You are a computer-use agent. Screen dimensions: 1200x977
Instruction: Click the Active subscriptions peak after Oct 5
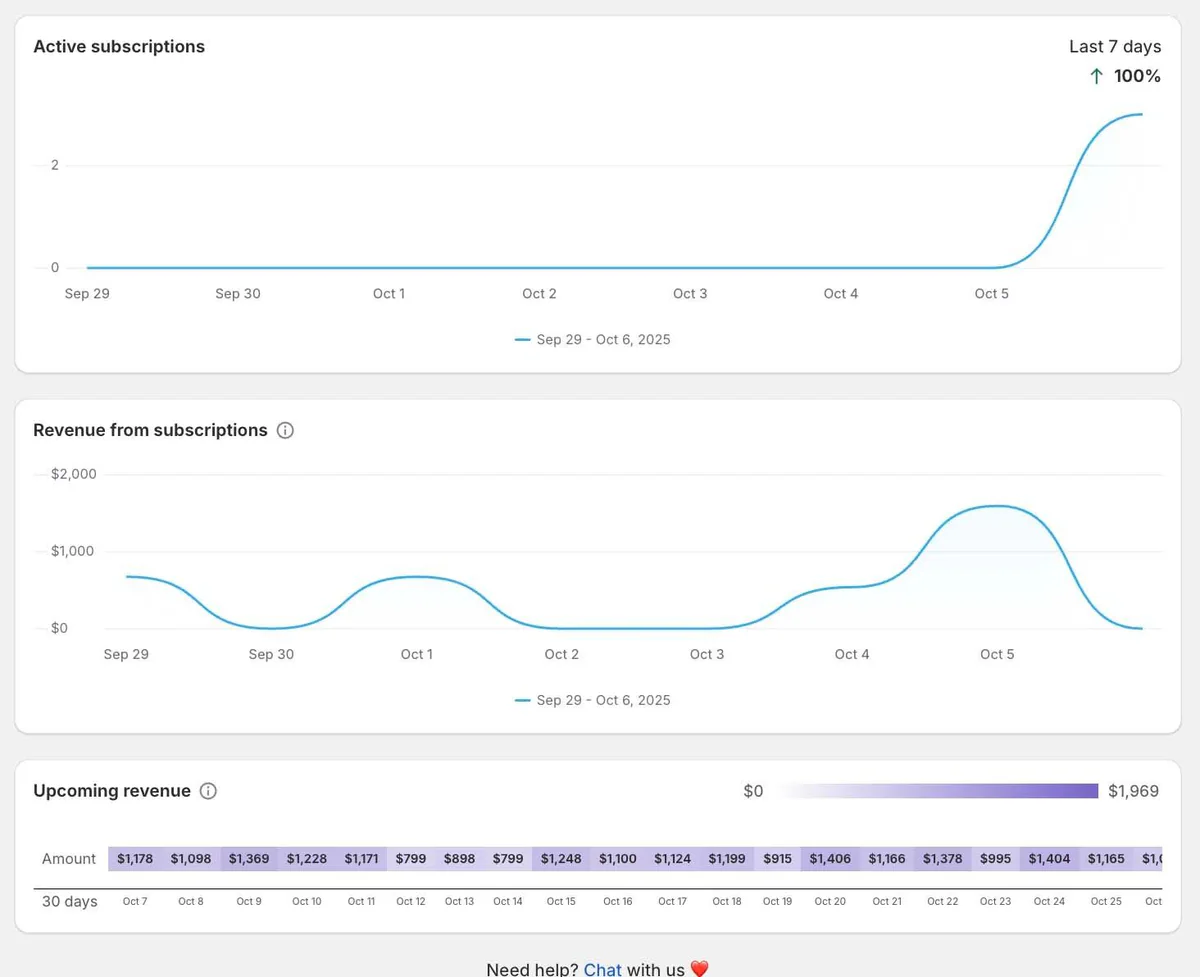[x=1140, y=115]
